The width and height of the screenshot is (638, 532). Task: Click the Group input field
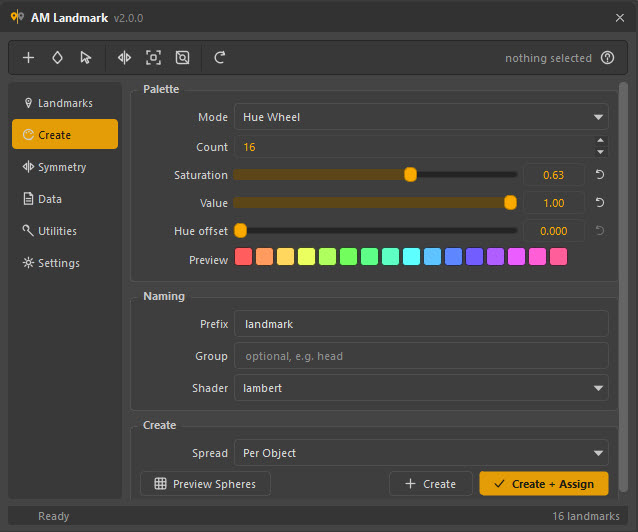coord(421,356)
